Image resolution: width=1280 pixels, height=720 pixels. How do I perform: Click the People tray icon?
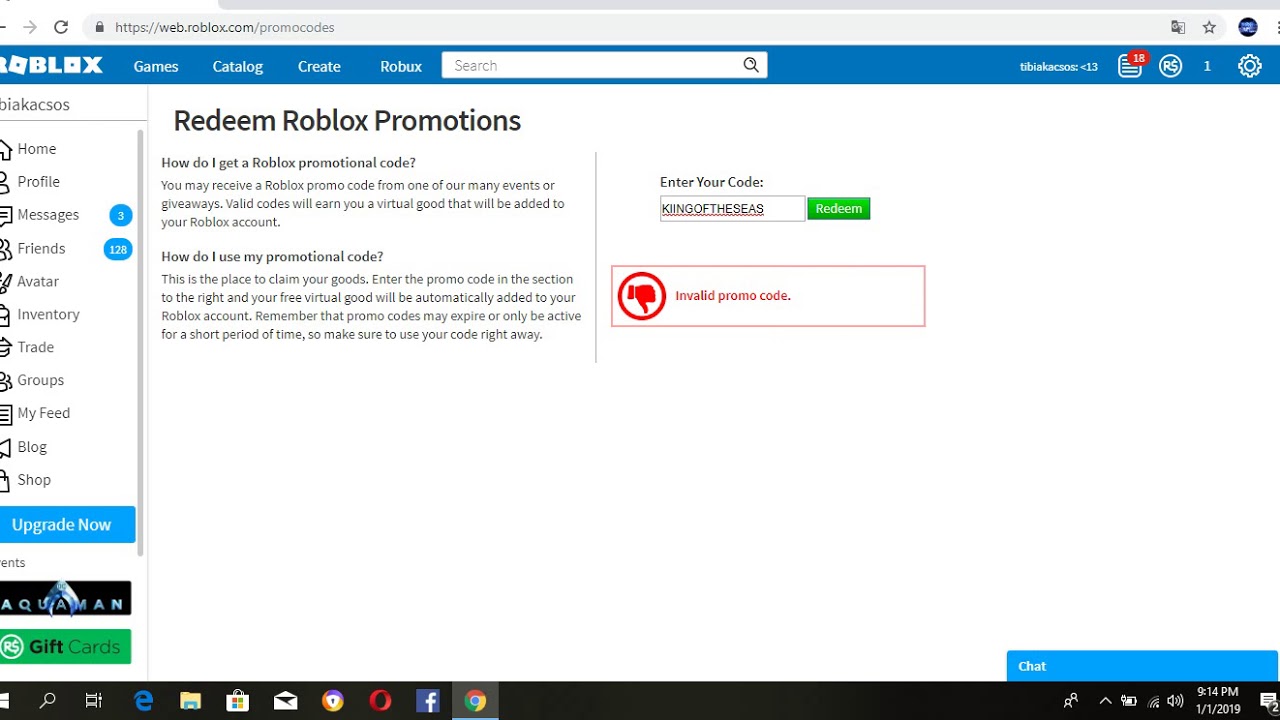coord(1071,701)
